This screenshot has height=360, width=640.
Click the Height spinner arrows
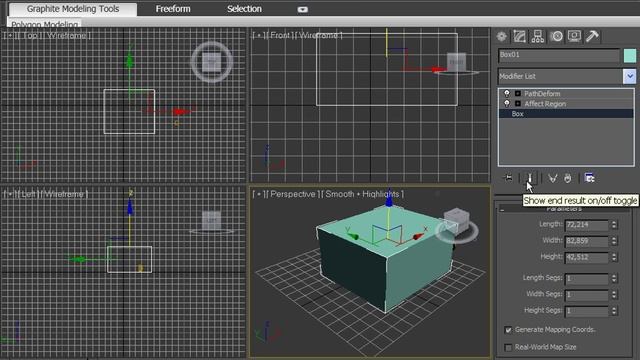coord(614,257)
